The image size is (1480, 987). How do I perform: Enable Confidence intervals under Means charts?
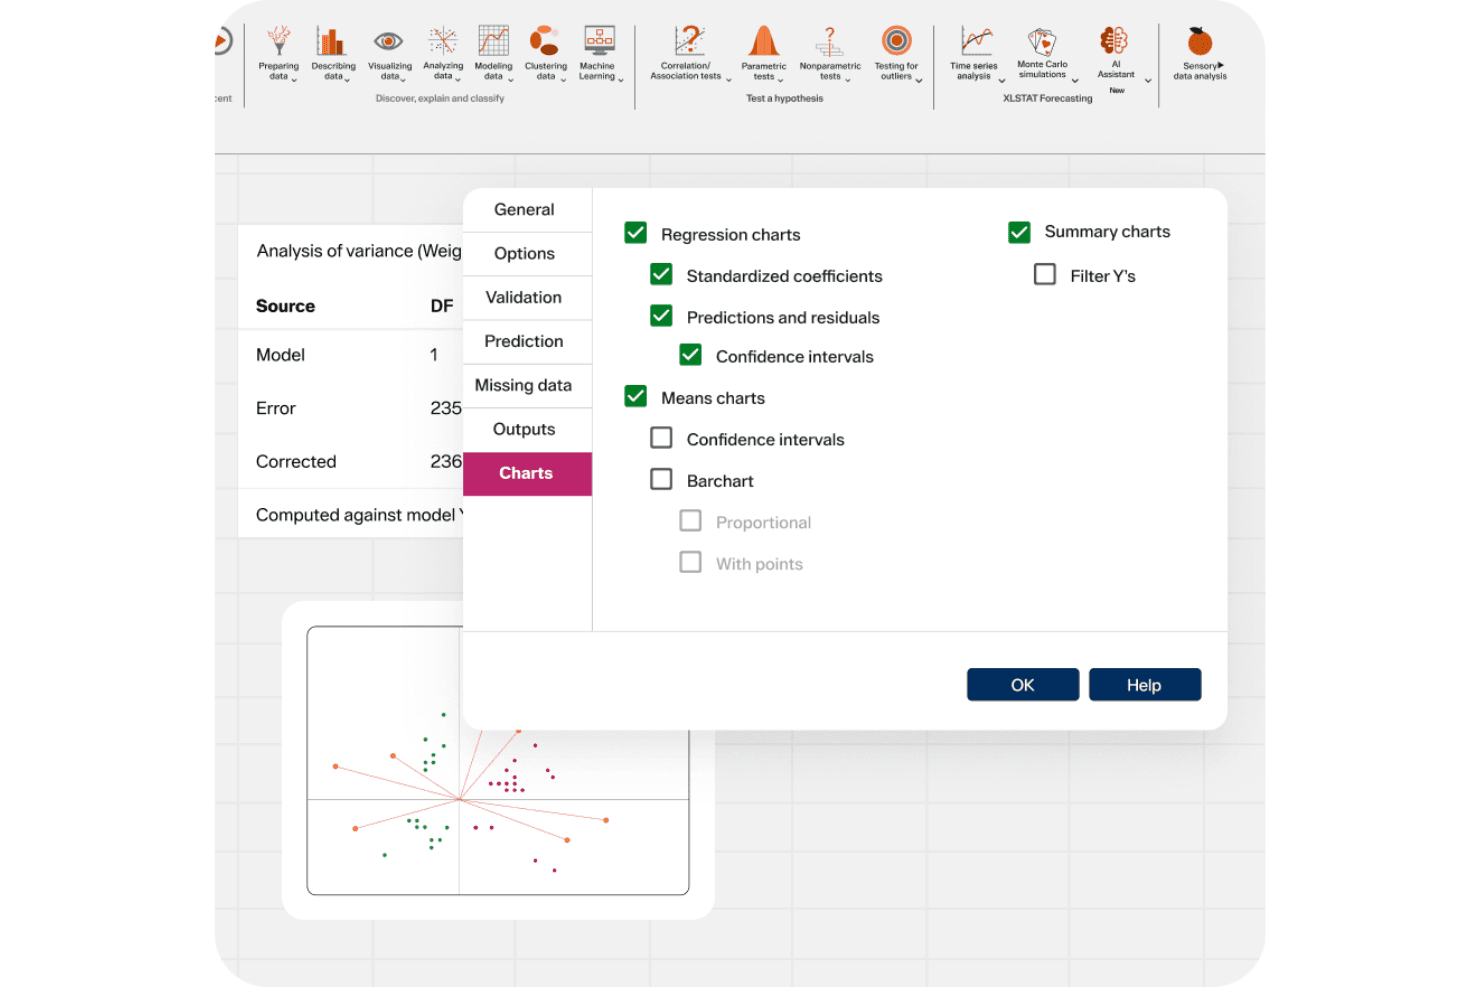(x=661, y=438)
